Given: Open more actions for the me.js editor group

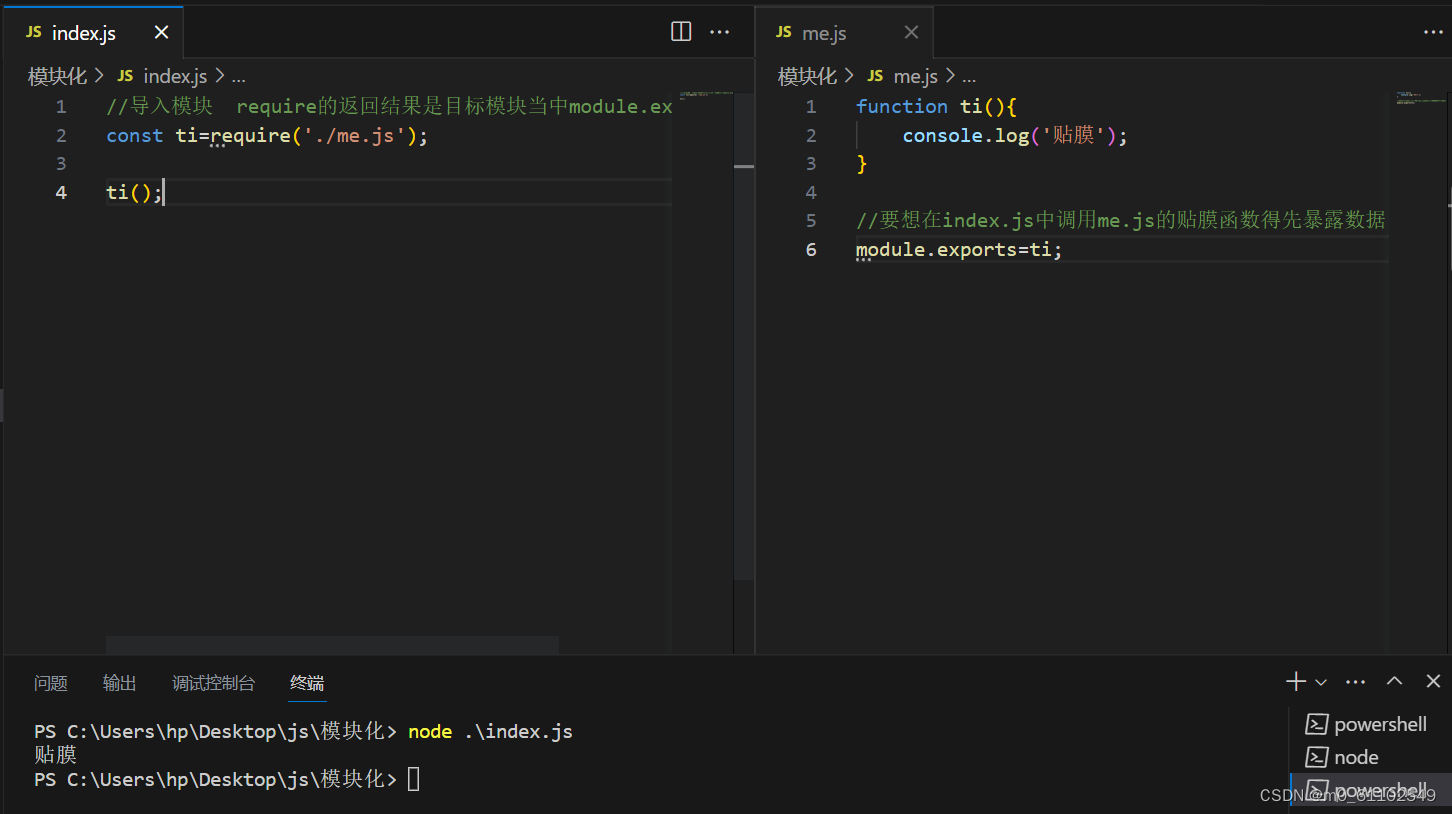Looking at the screenshot, I should coord(1434,31).
